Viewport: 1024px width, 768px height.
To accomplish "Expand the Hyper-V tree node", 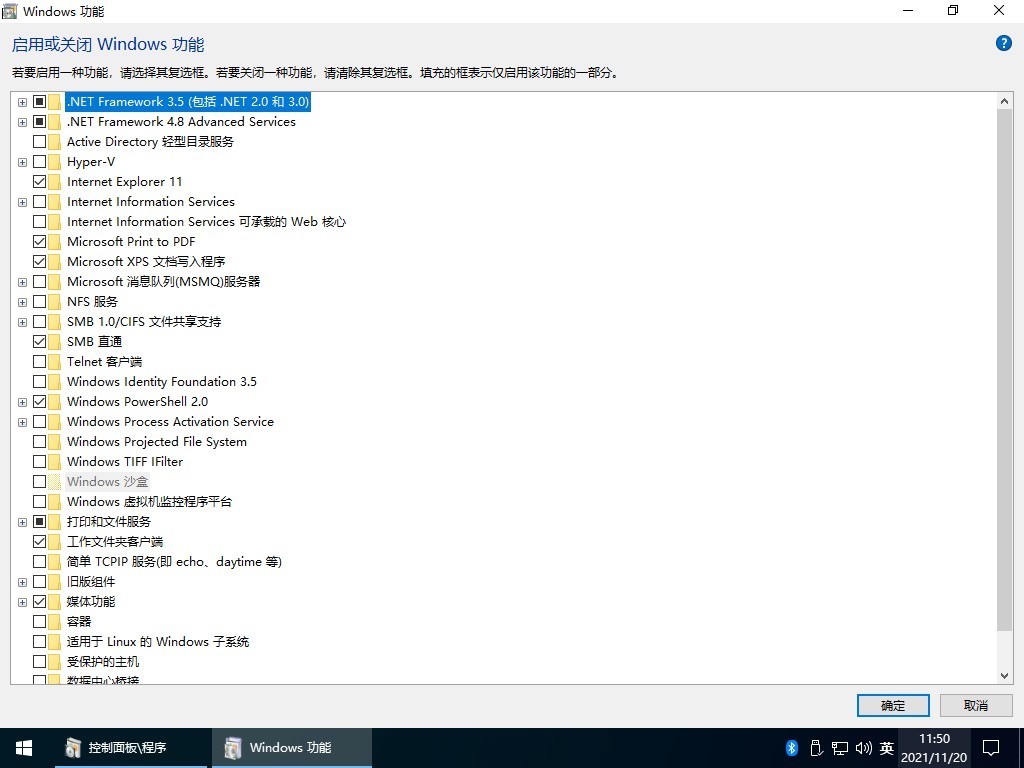I will [x=22, y=161].
